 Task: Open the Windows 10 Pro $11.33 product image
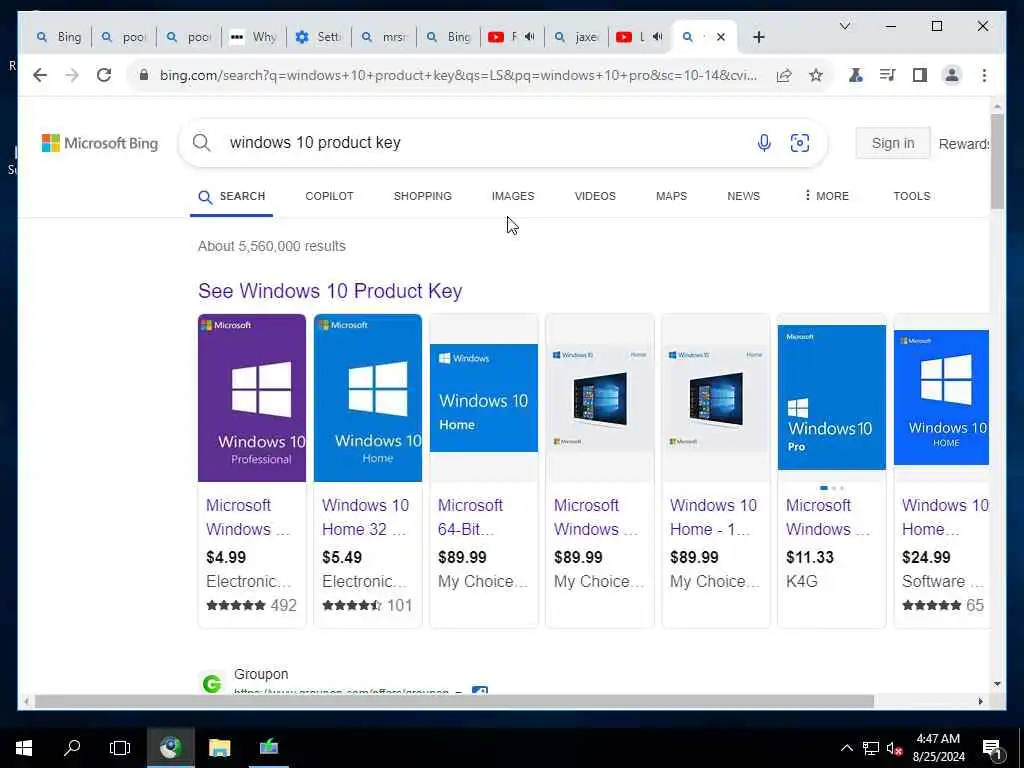[x=831, y=397]
